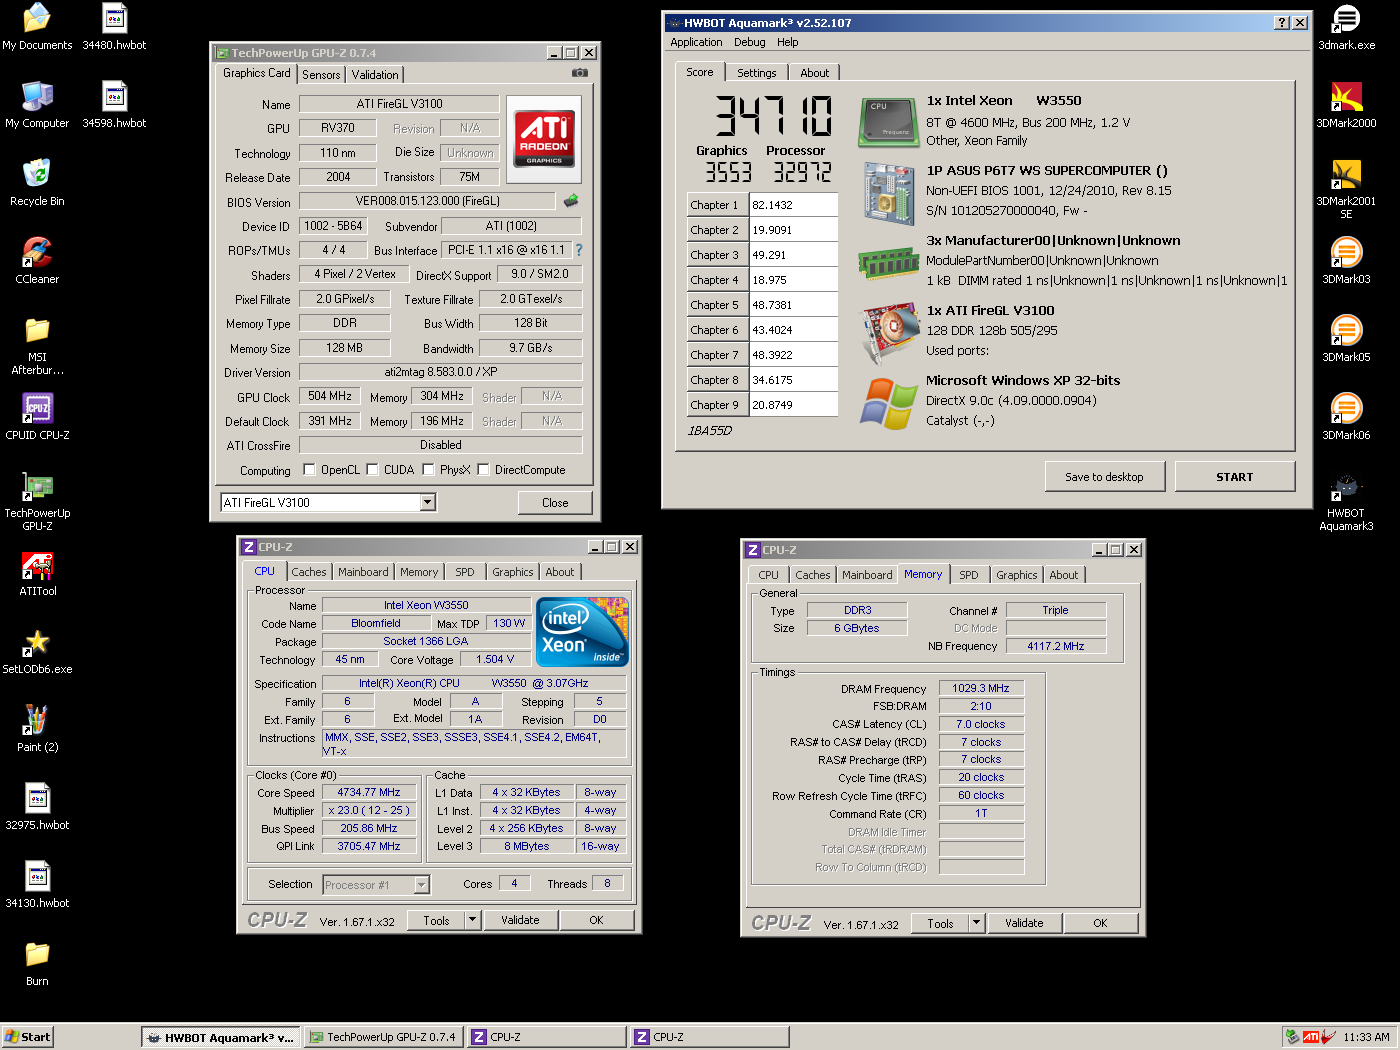The width and height of the screenshot is (1400, 1050).
Task: Click the Intel Xeon inside logo in CPU-Z
Action: tap(582, 631)
